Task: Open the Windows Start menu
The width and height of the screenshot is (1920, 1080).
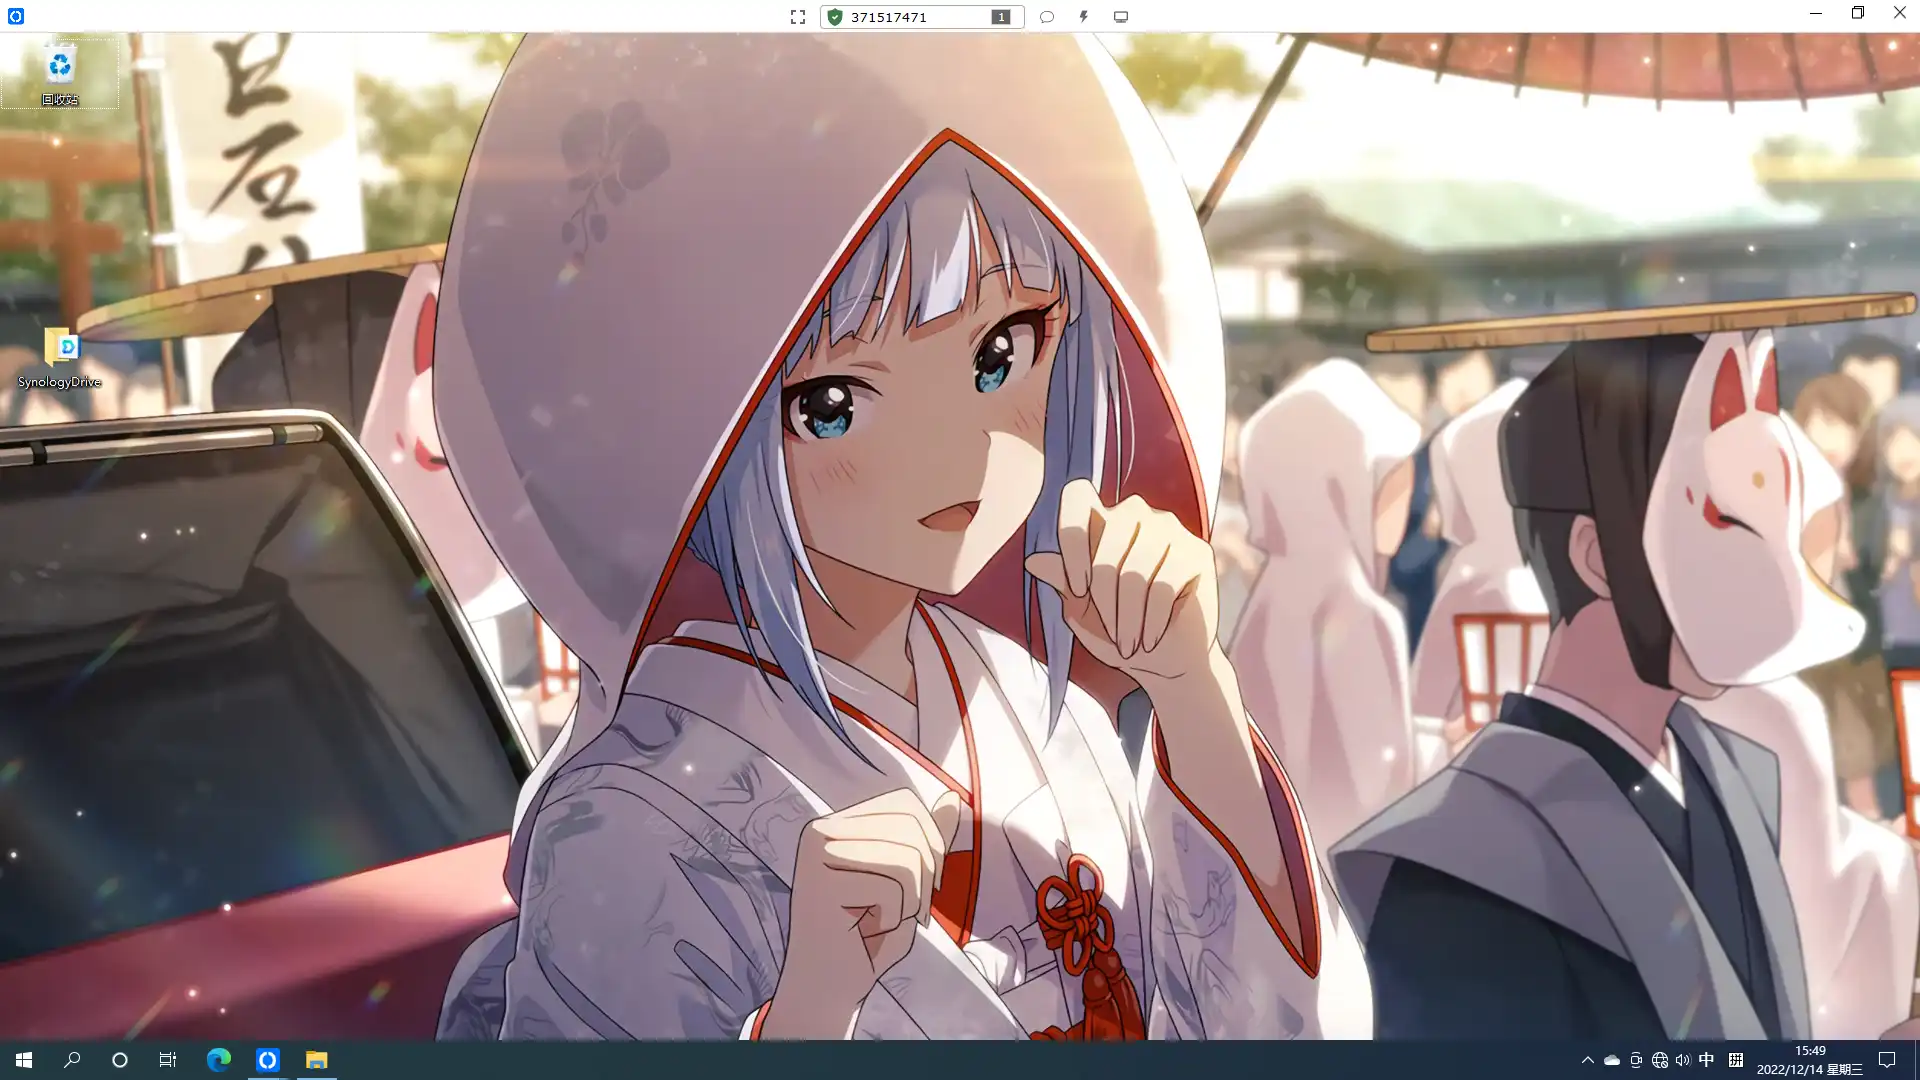Action: (24, 1060)
